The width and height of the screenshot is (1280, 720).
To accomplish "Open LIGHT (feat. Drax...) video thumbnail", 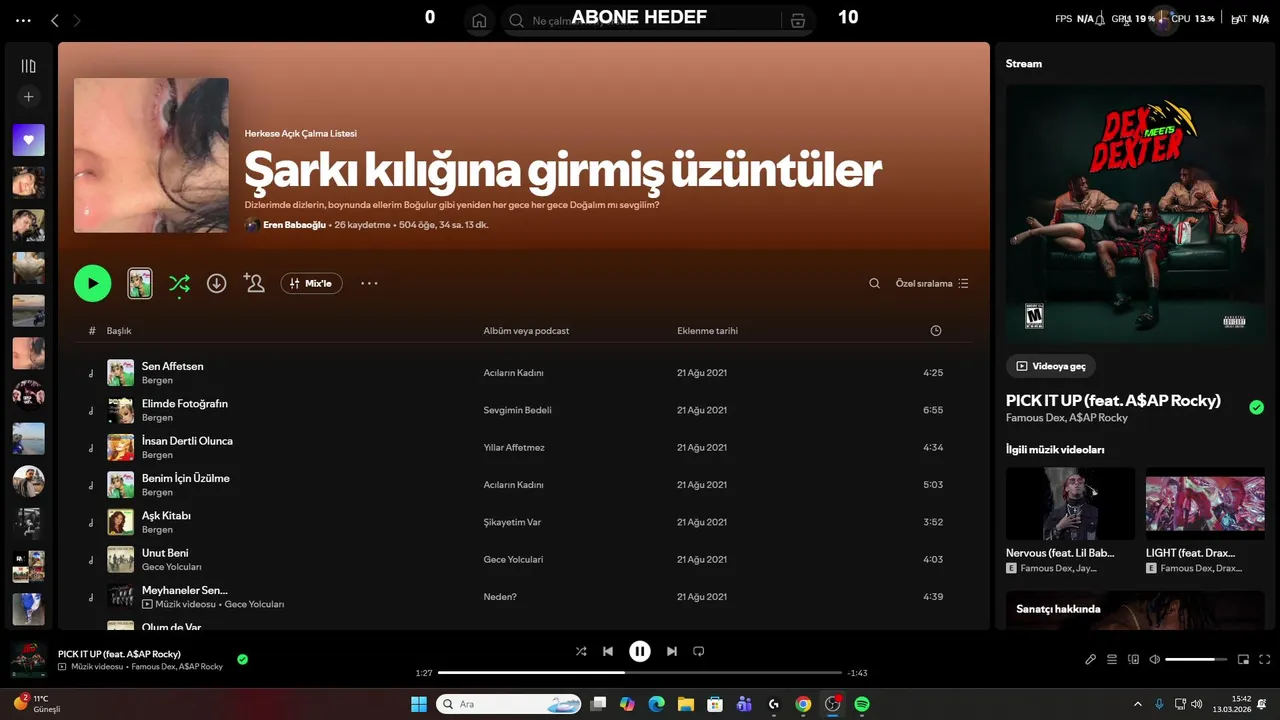I will 1205,504.
